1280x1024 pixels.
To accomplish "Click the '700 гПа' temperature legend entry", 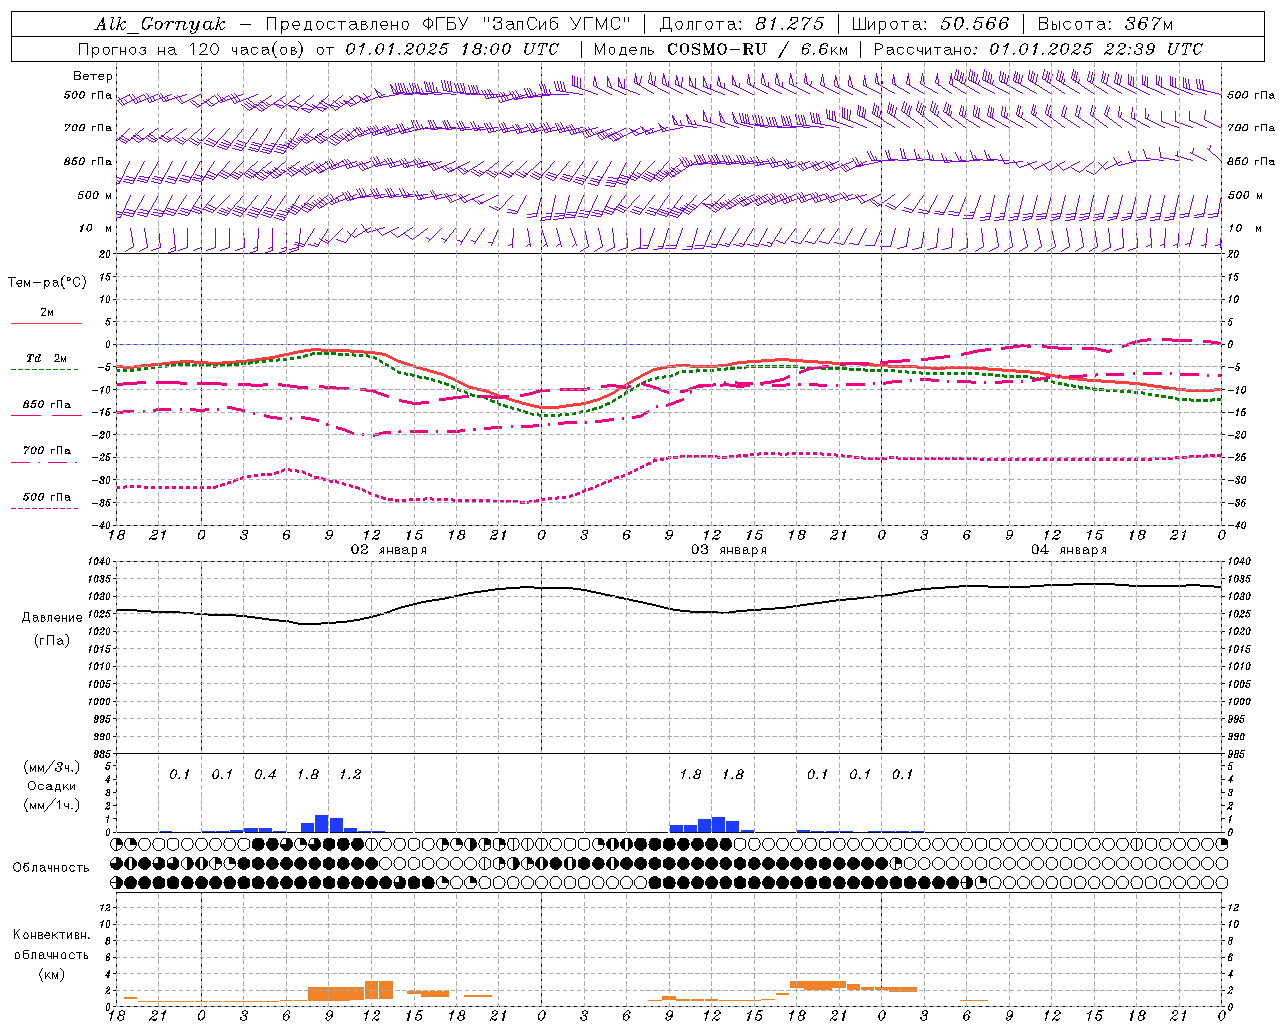I will pyautogui.click(x=46, y=451).
